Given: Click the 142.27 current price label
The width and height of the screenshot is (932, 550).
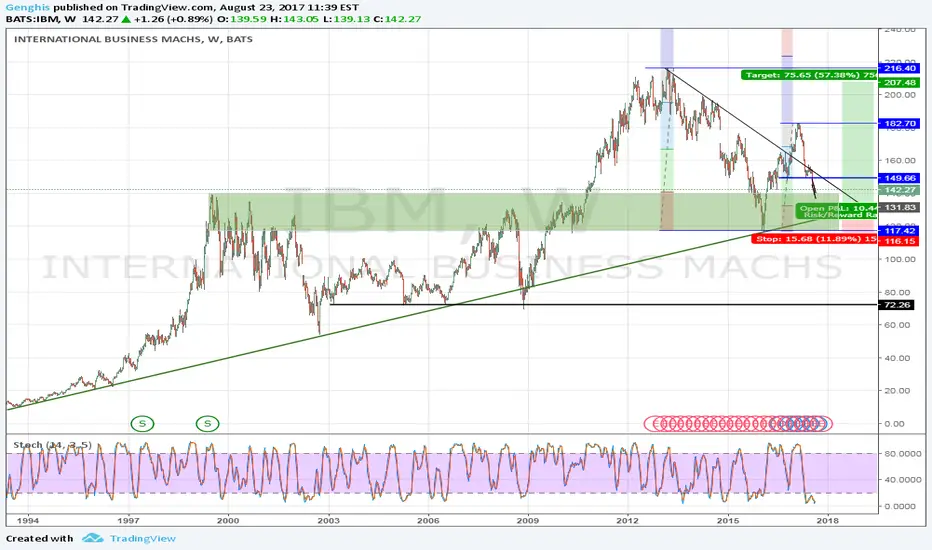Looking at the screenshot, I should tap(899, 190).
